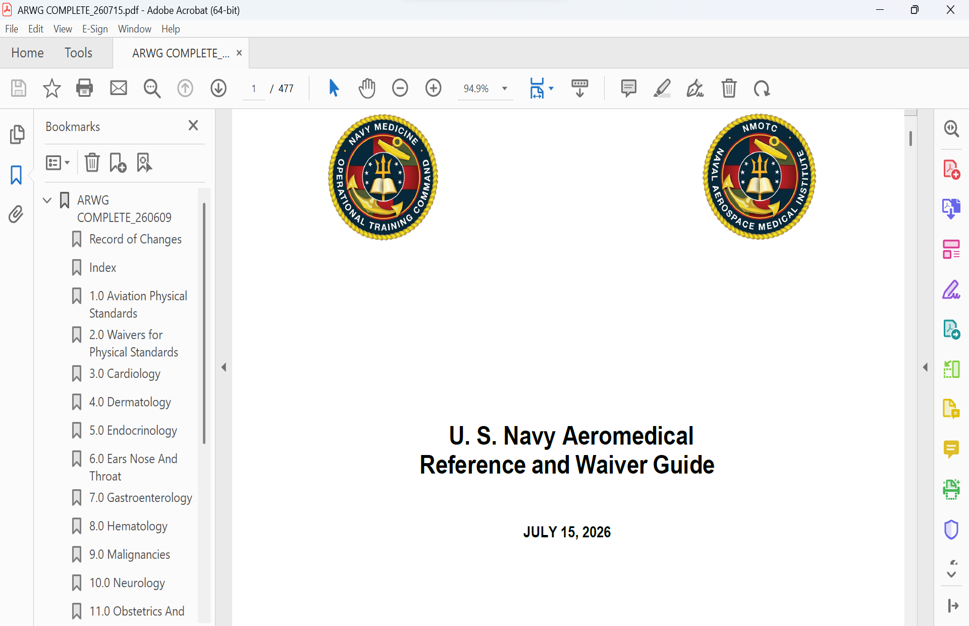
Task: Go to 3.0 Cardiology bookmark
Action: pyautogui.click(x=124, y=374)
